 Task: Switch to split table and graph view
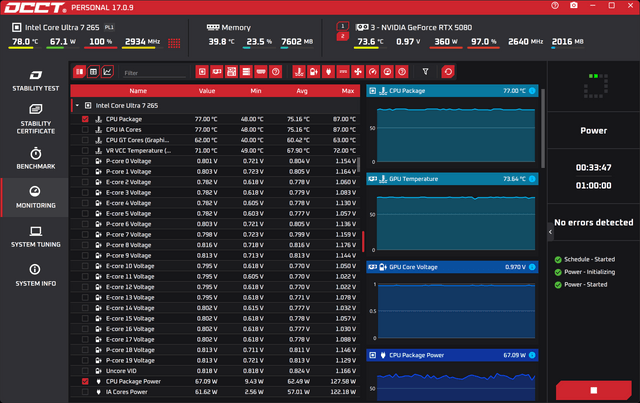click(80, 72)
